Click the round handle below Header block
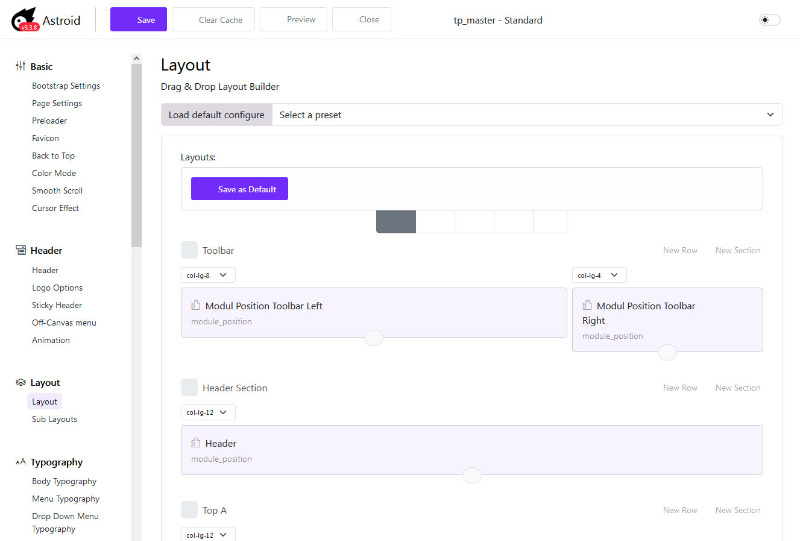 472,476
